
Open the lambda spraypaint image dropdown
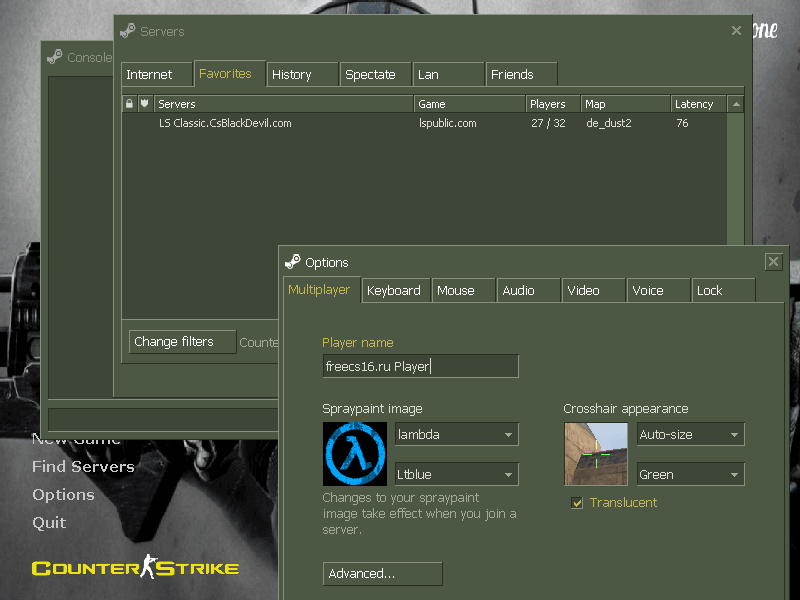pos(456,435)
